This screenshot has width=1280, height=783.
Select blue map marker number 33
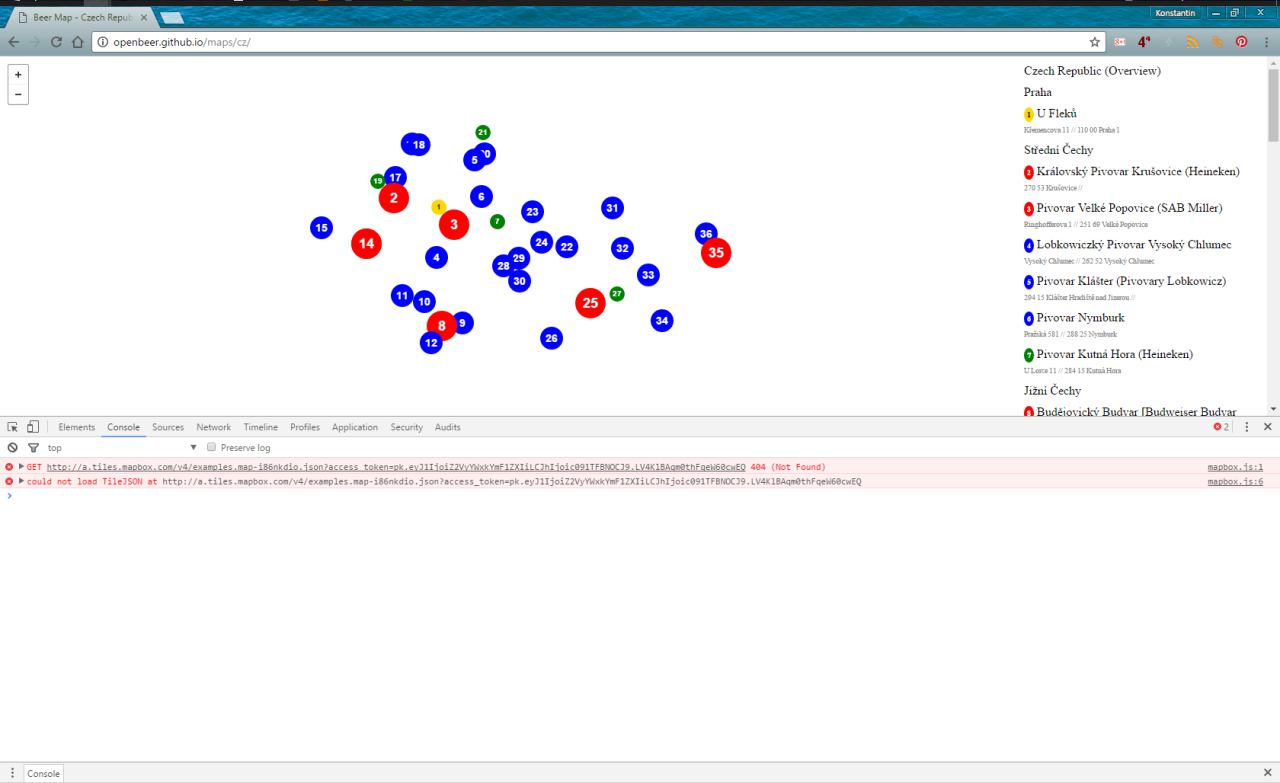point(648,275)
